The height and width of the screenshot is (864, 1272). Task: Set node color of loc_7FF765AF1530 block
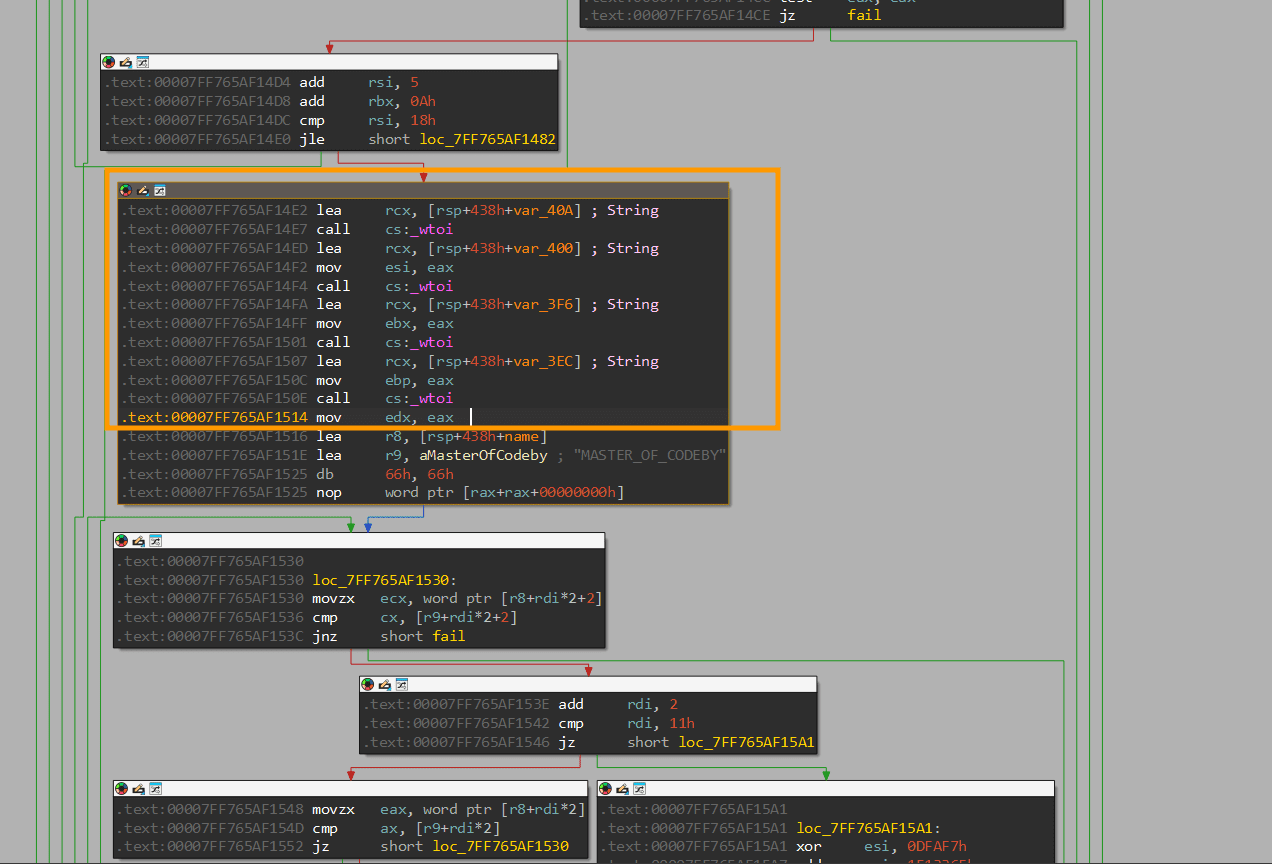[x=122, y=541]
